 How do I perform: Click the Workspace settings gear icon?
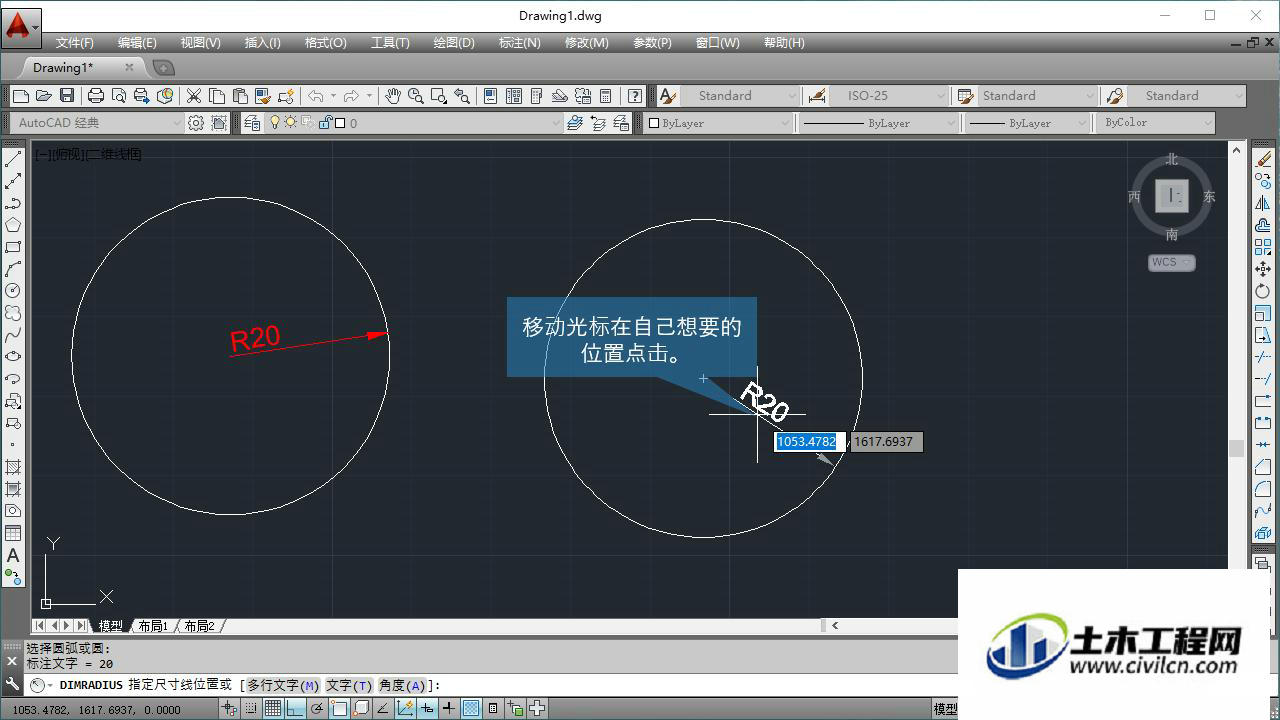[196, 123]
